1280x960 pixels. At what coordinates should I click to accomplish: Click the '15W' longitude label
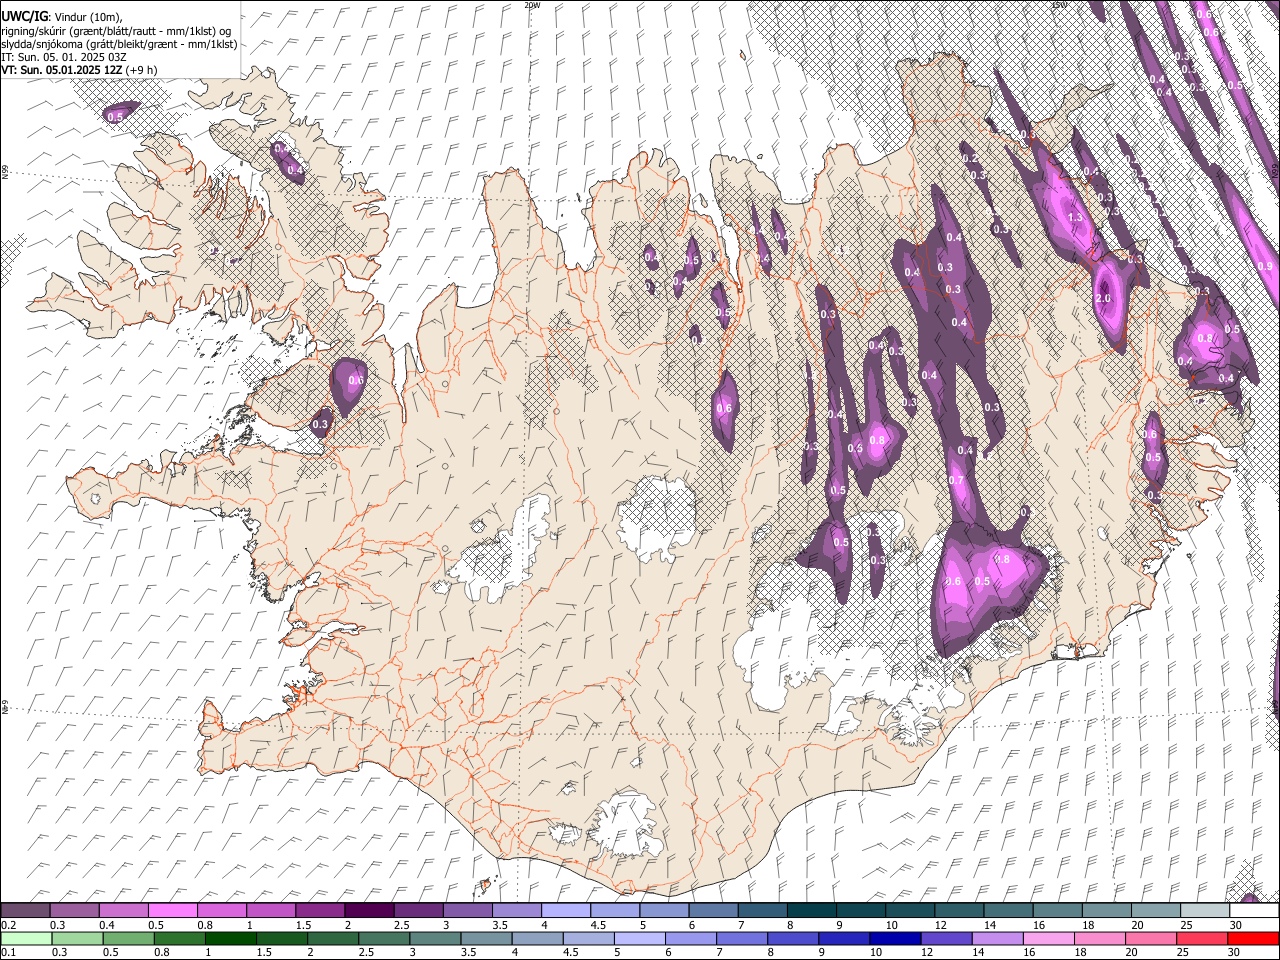coord(1059,5)
